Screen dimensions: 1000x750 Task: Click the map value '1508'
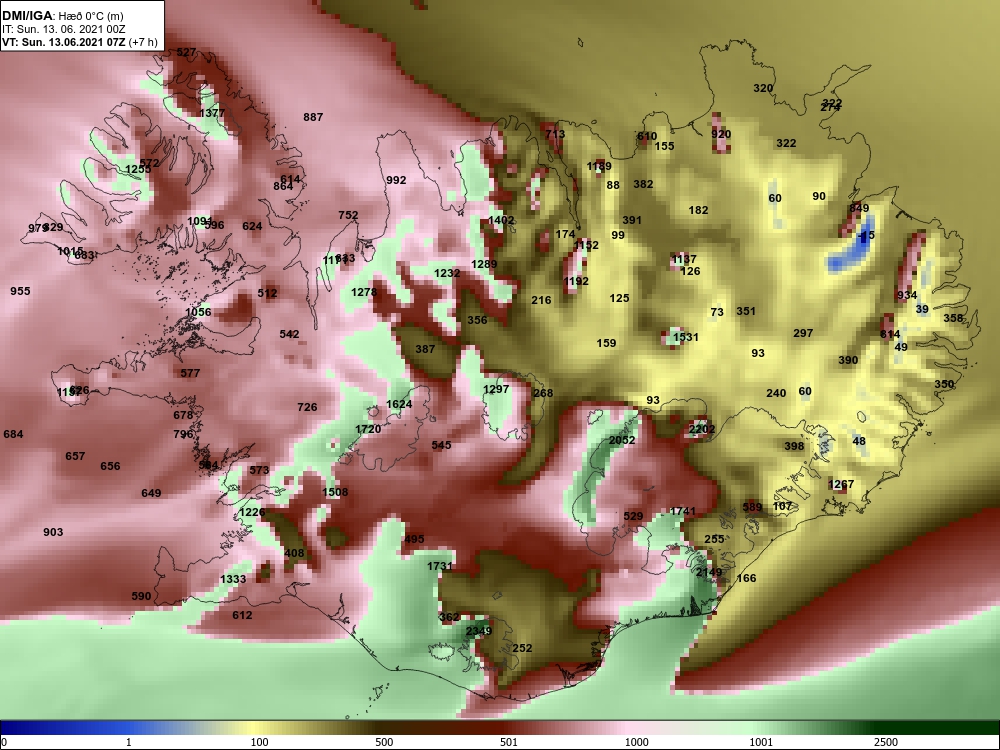click(335, 492)
